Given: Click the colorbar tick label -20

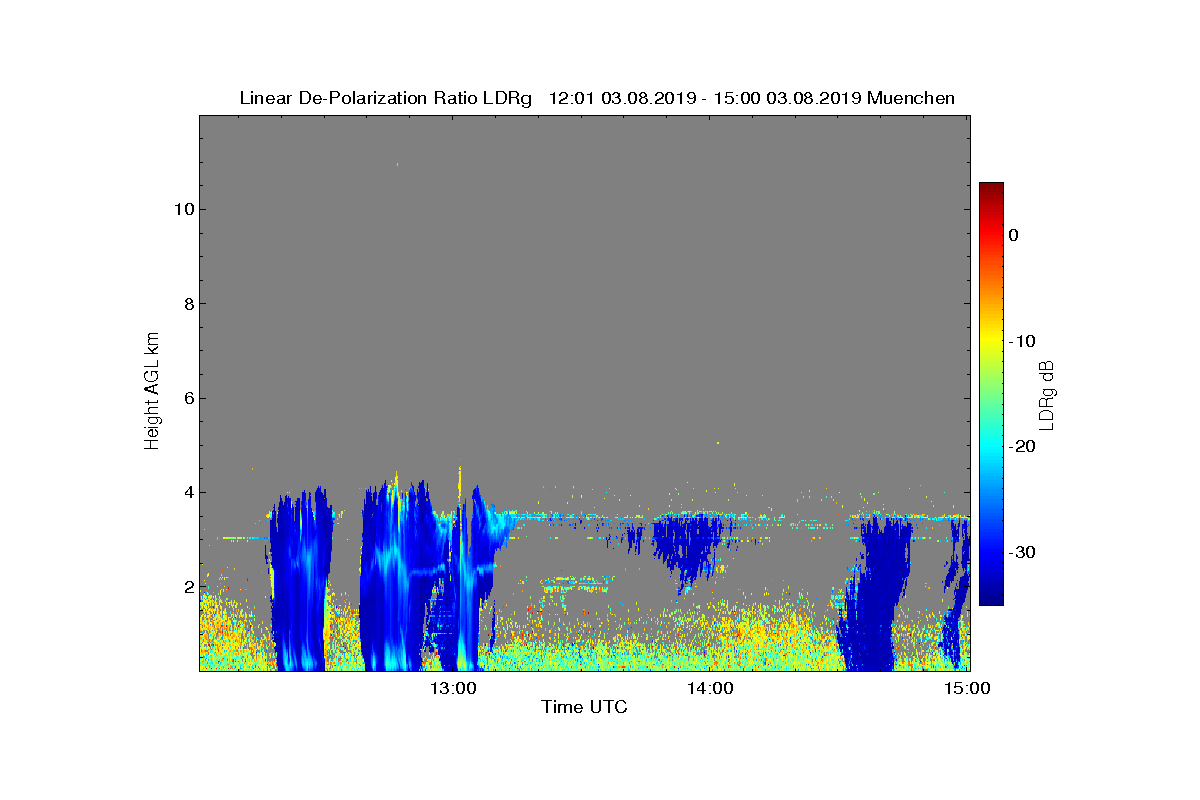Looking at the screenshot, I should click(1022, 447).
